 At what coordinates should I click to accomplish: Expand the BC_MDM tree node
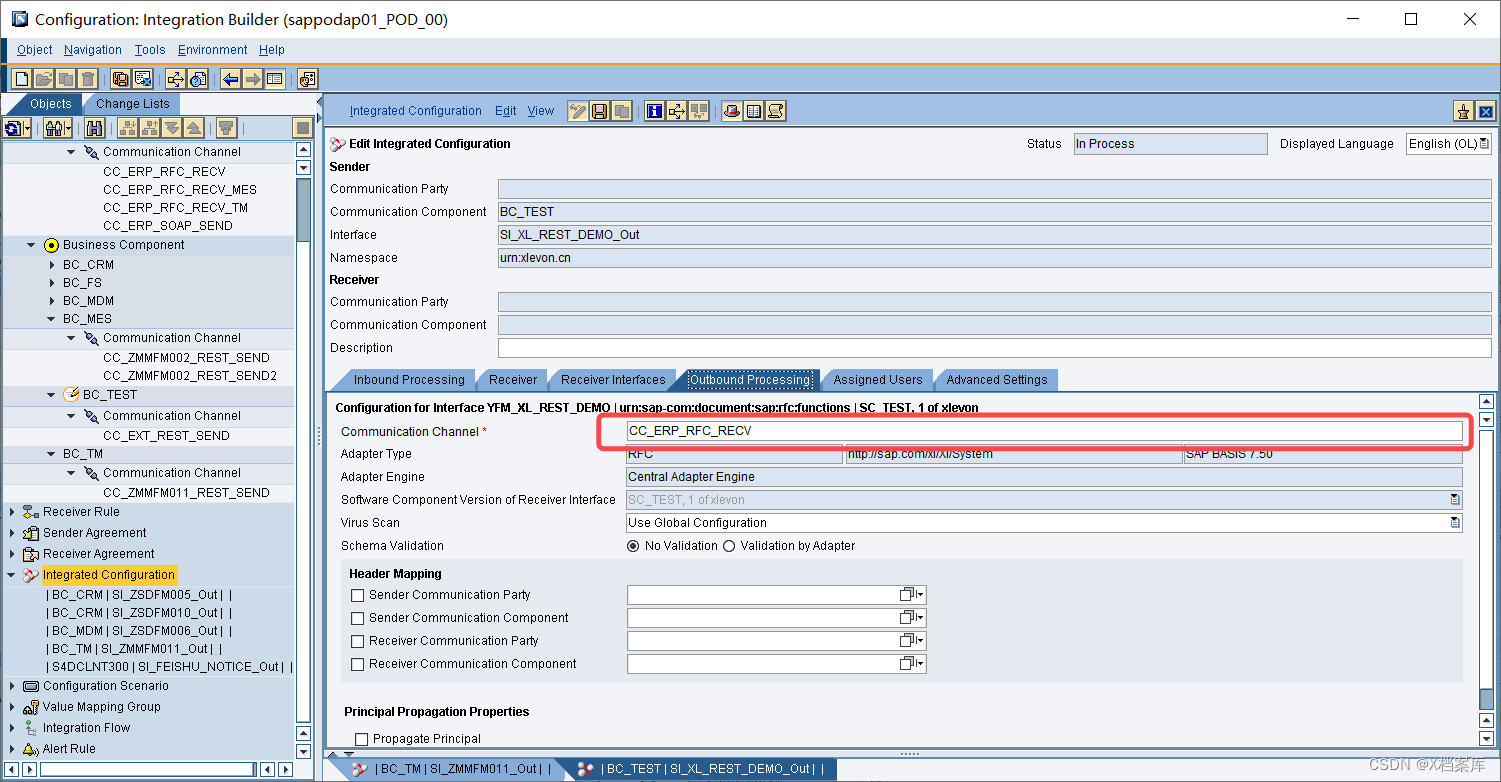point(52,301)
